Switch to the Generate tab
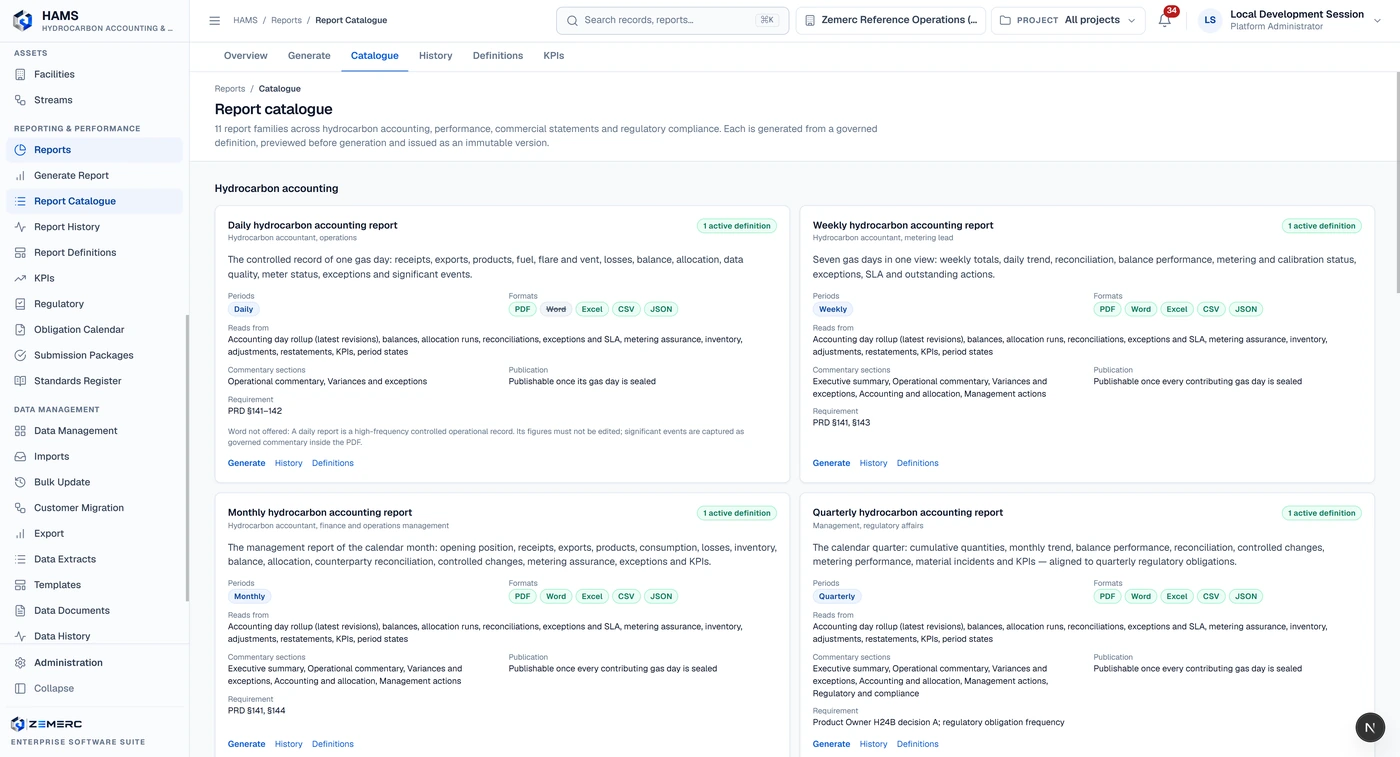1400x757 pixels. coord(309,56)
